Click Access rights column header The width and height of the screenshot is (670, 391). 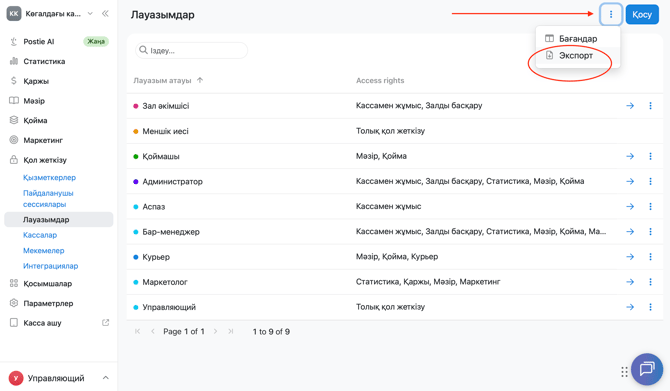tap(380, 80)
